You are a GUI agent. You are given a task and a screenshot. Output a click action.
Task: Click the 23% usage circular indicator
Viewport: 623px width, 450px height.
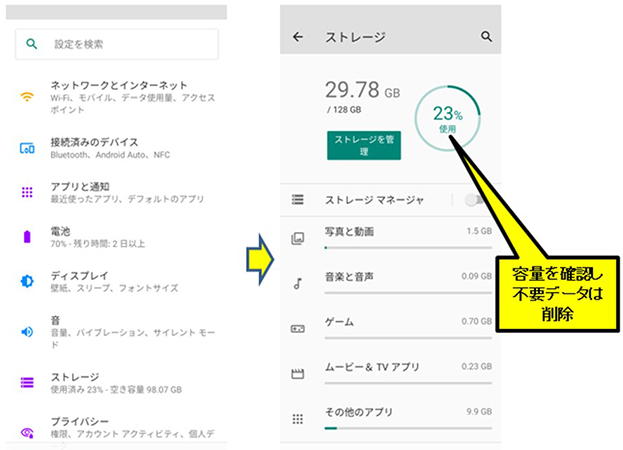(x=446, y=117)
